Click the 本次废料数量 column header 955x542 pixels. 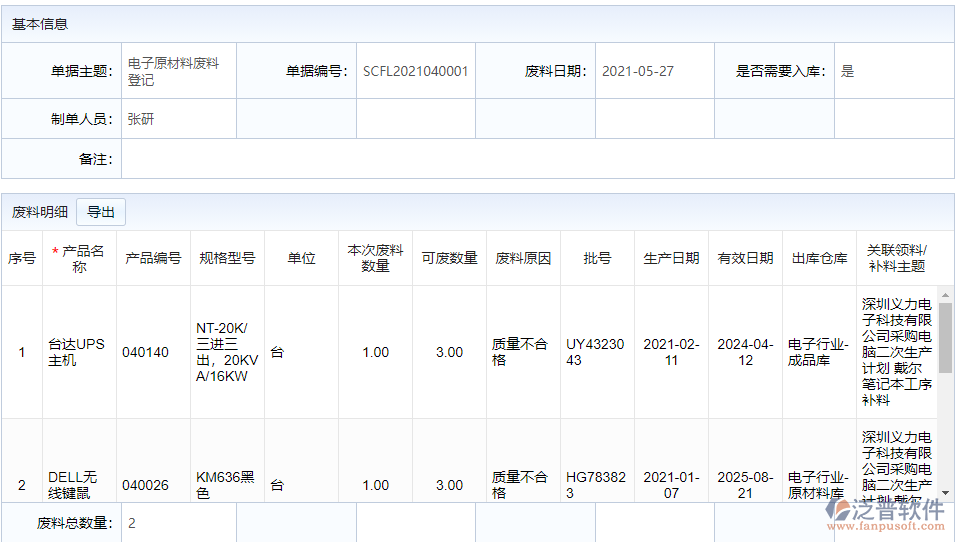click(x=375, y=258)
